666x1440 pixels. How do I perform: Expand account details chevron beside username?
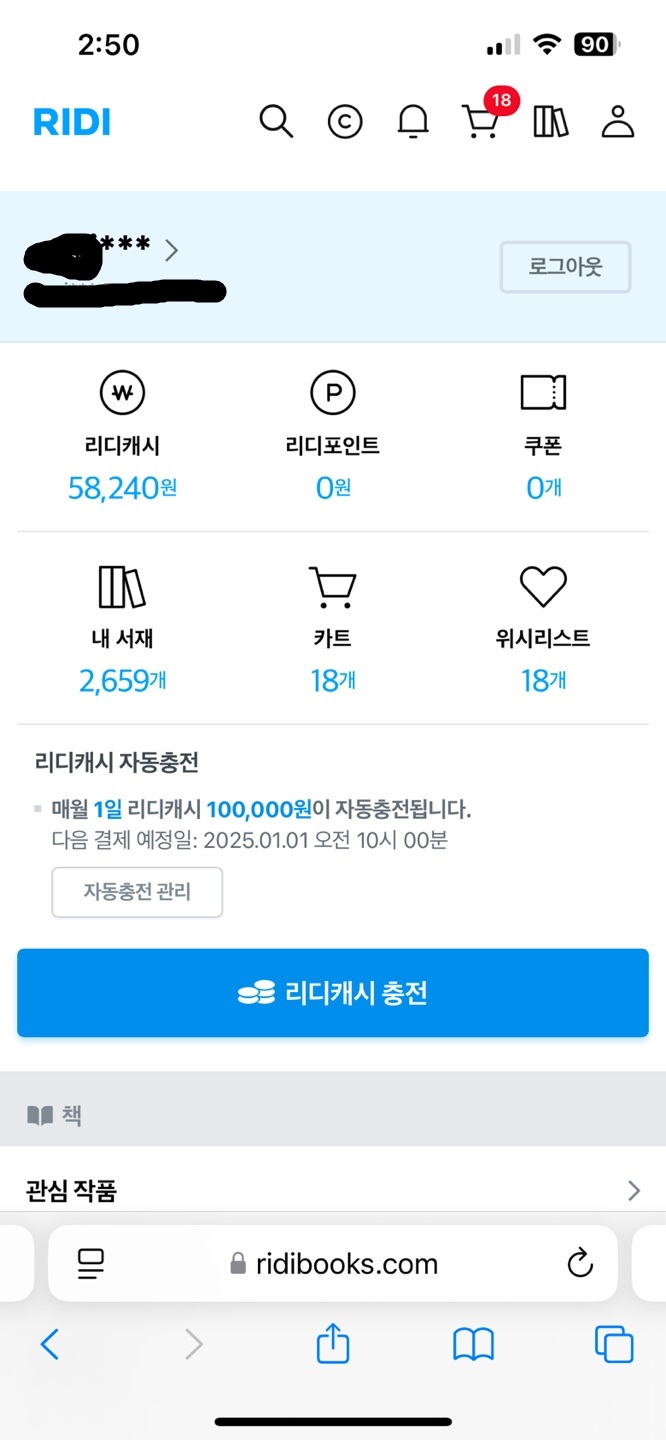pyautogui.click(x=172, y=249)
